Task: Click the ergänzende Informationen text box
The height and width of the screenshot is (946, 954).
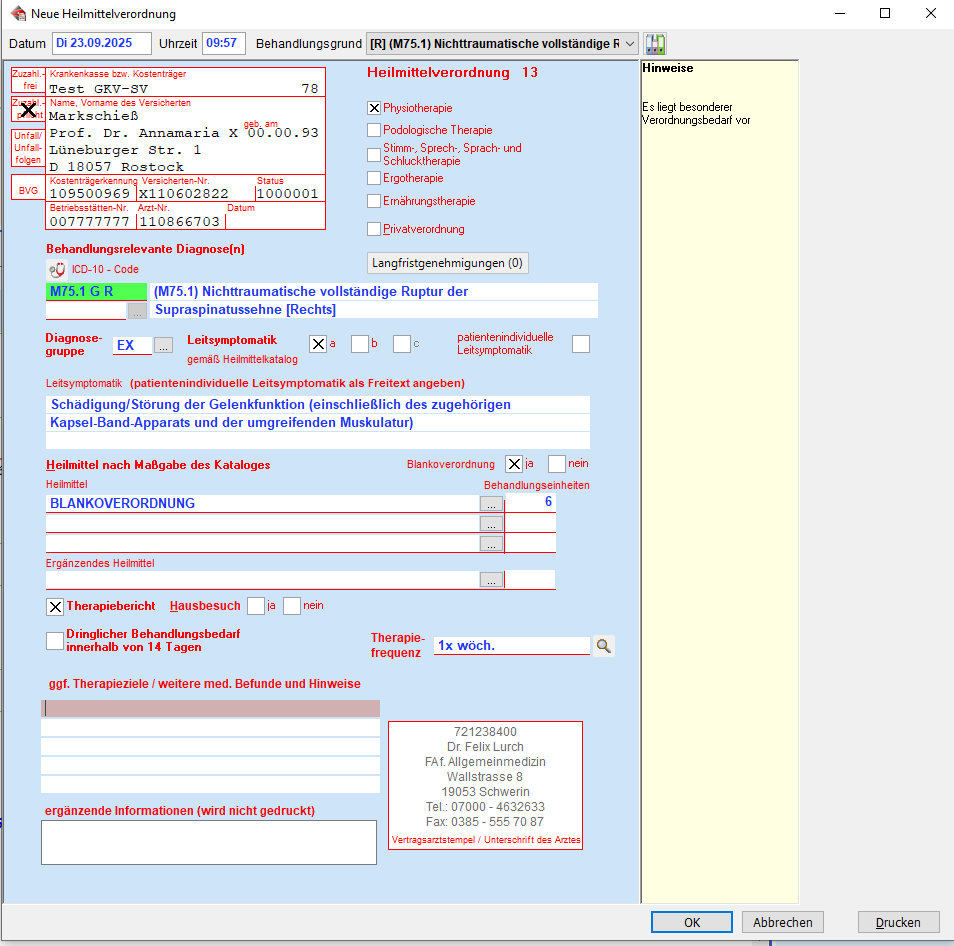Action: coord(208,842)
